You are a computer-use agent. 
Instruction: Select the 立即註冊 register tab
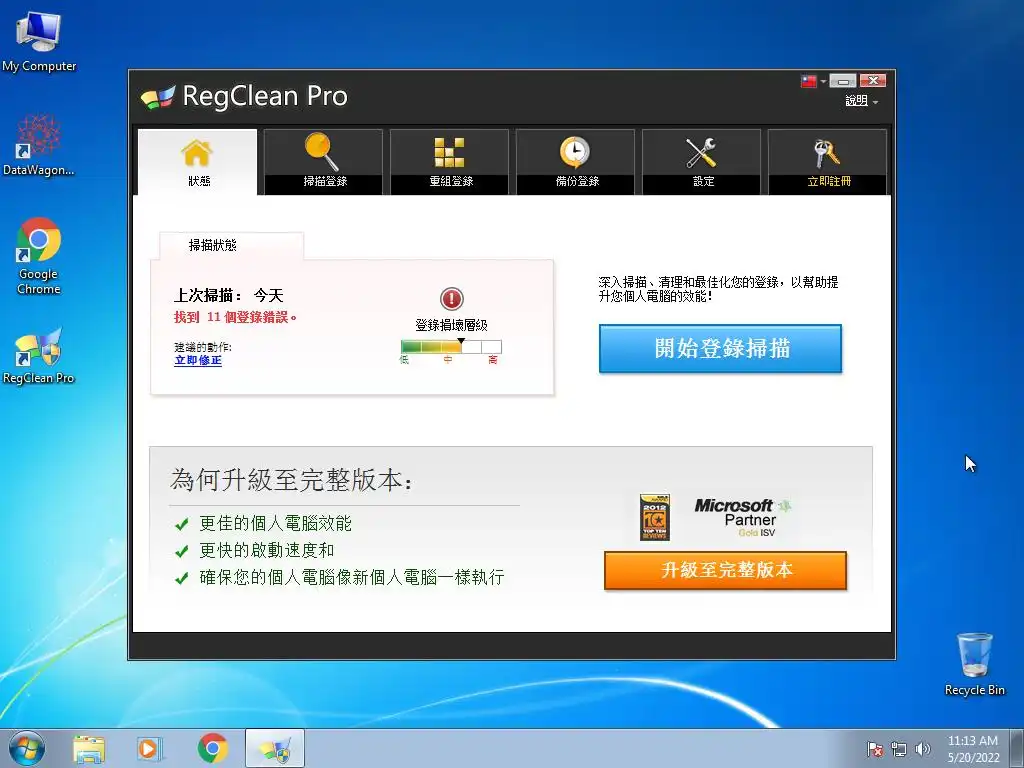pos(827,161)
